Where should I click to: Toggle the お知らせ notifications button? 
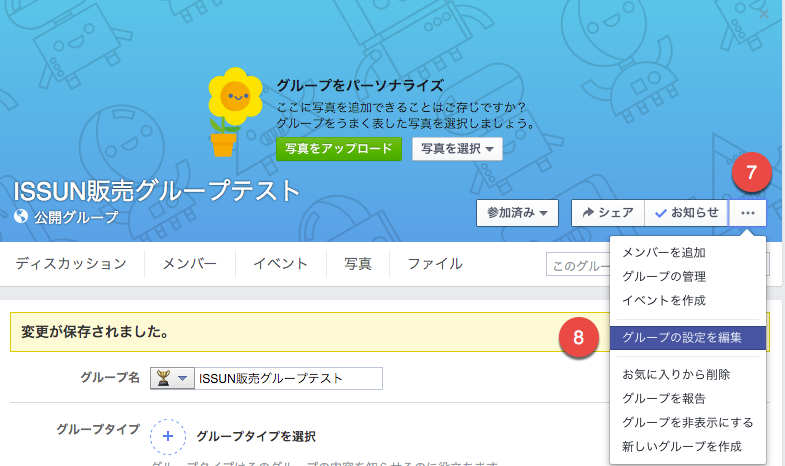tap(686, 213)
